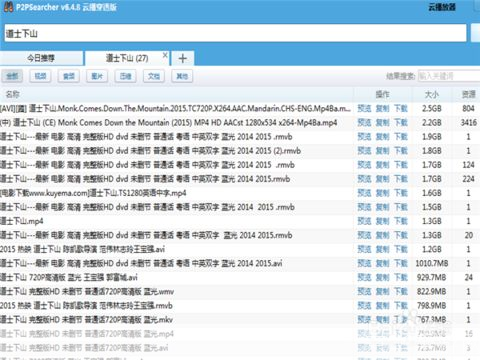Download the 1.7GB result with 124 sources

point(401,165)
